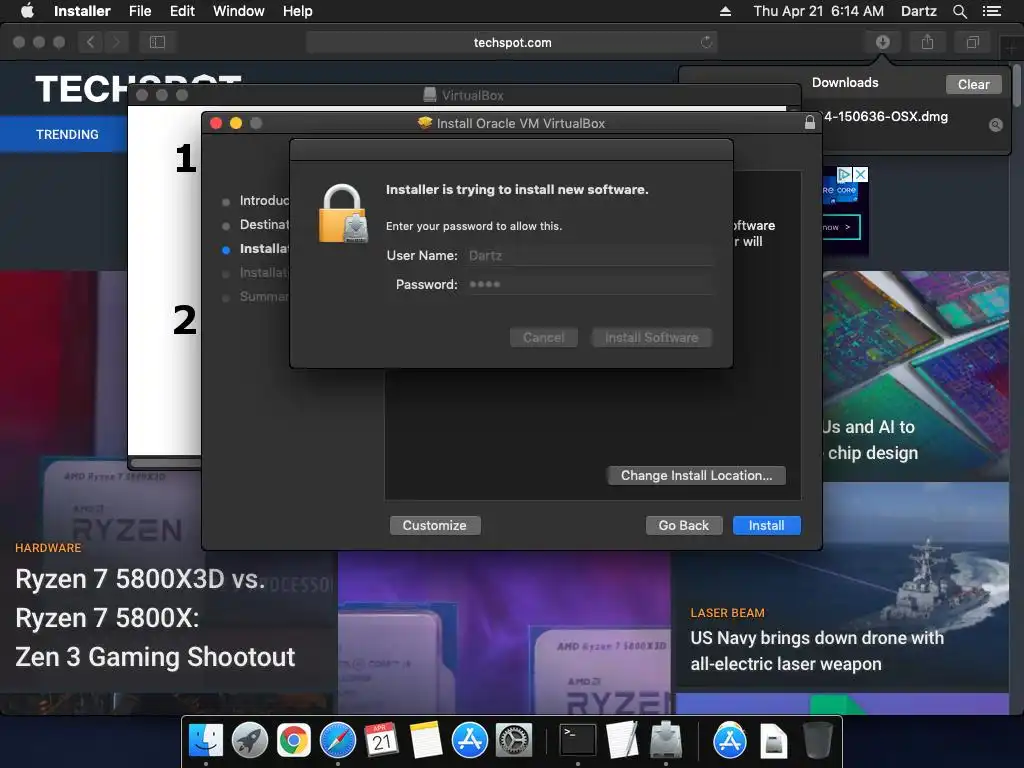The image size is (1024, 768).
Task: Click the Installer app in the Dock
Action: (666, 741)
